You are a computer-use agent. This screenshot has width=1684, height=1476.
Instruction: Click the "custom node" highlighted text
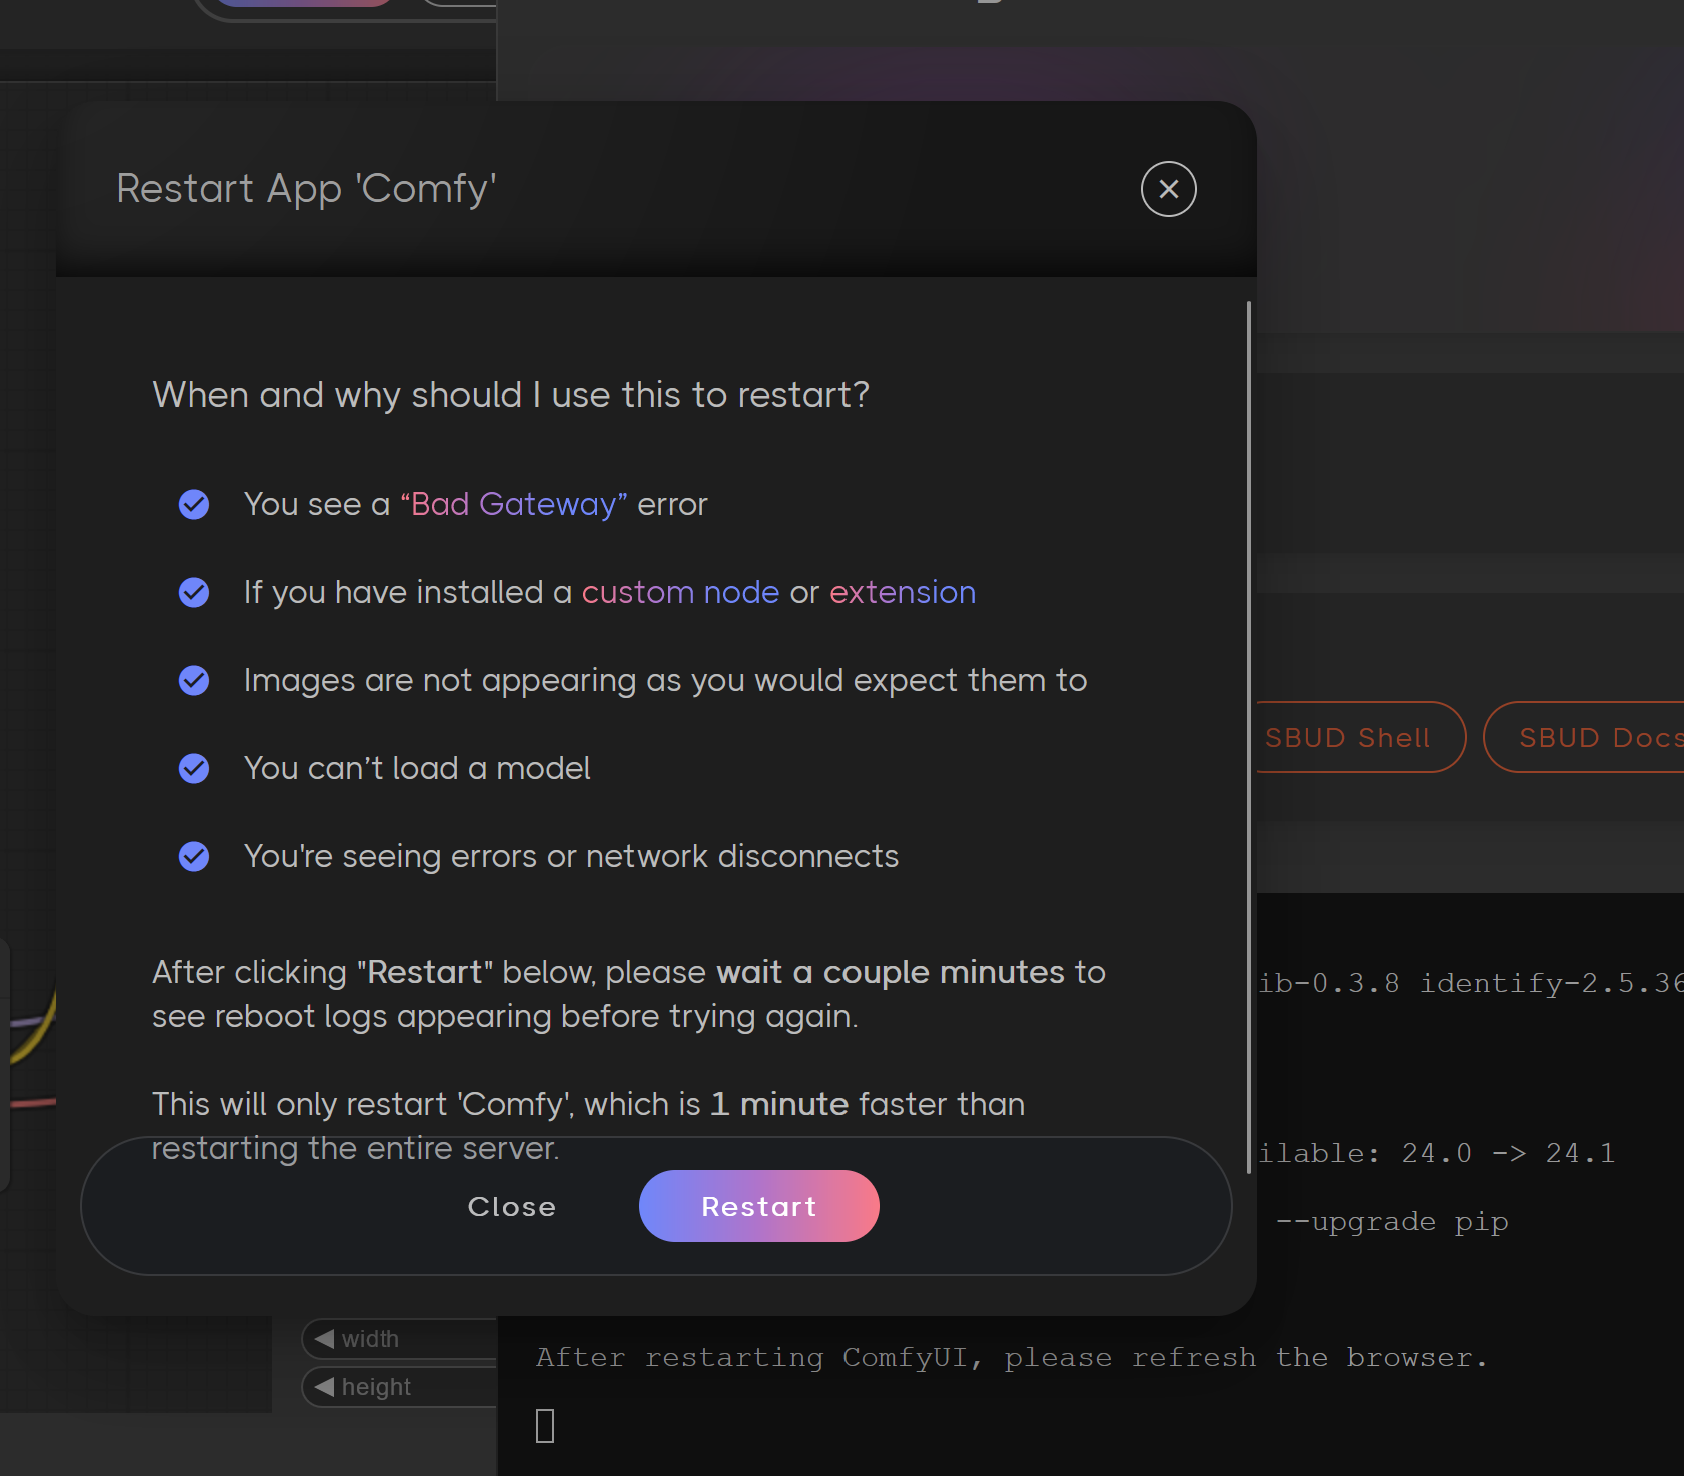point(680,592)
